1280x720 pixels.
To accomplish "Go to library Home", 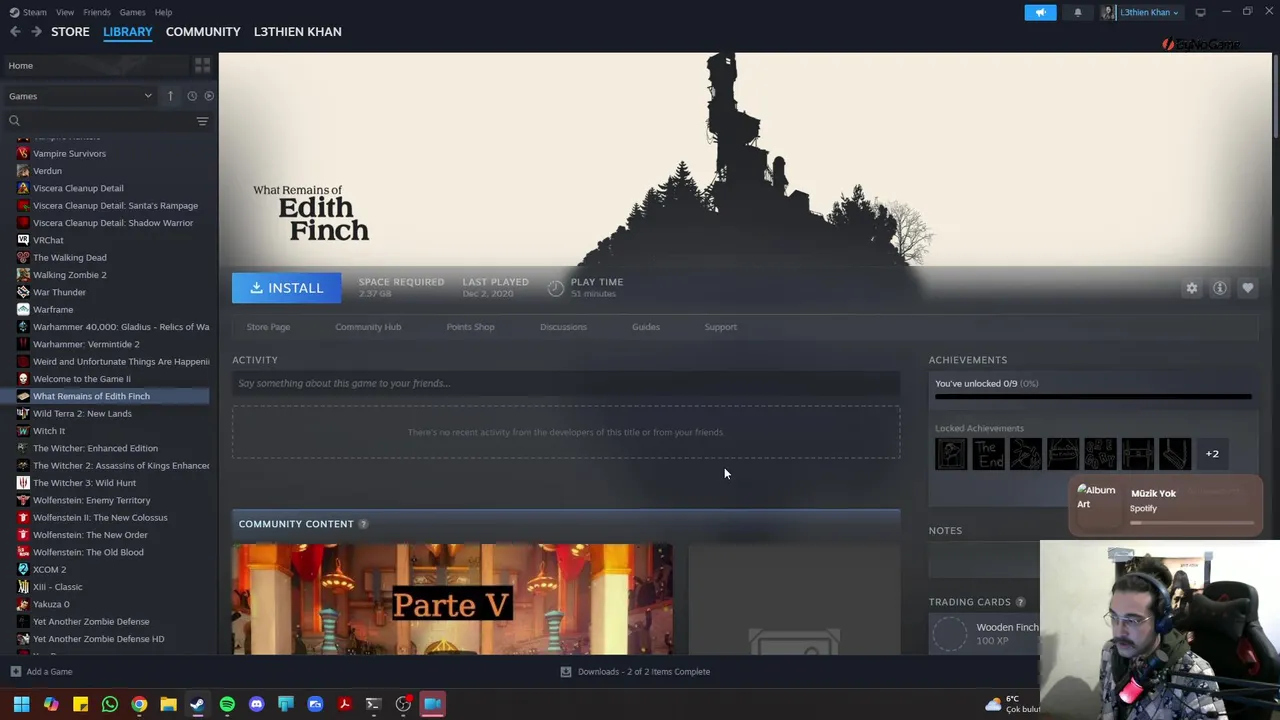I will pyautogui.click(x=96, y=66).
